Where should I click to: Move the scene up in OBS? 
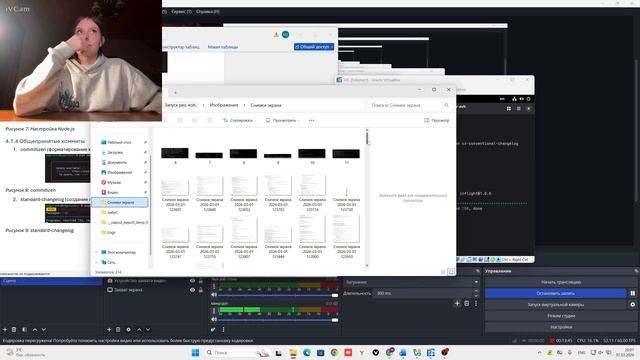(x=35, y=329)
